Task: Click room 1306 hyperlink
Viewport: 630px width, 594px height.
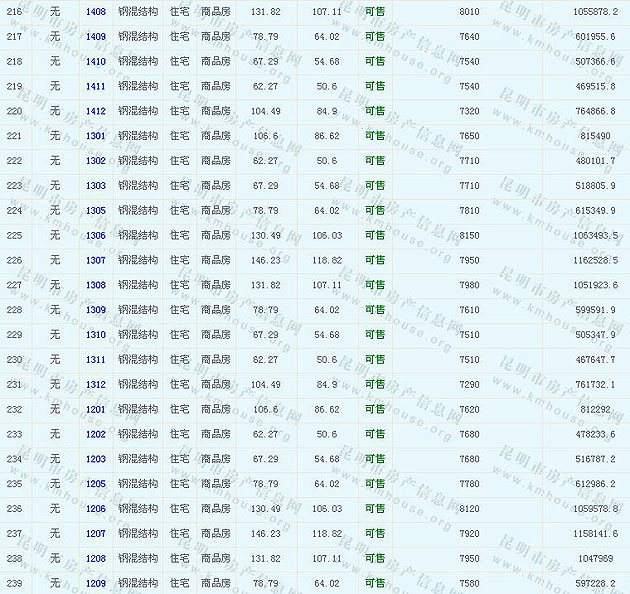Action: (95, 236)
